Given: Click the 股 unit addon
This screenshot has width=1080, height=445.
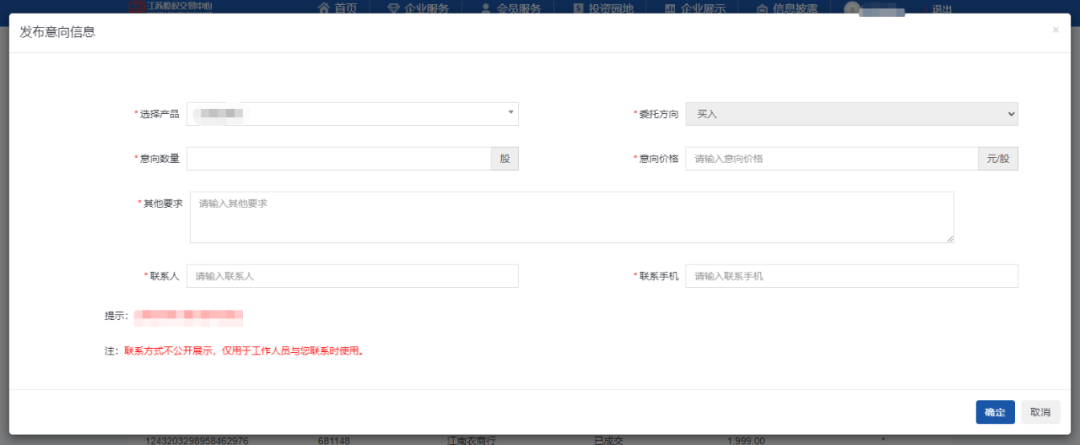Looking at the screenshot, I should [504, 159].
